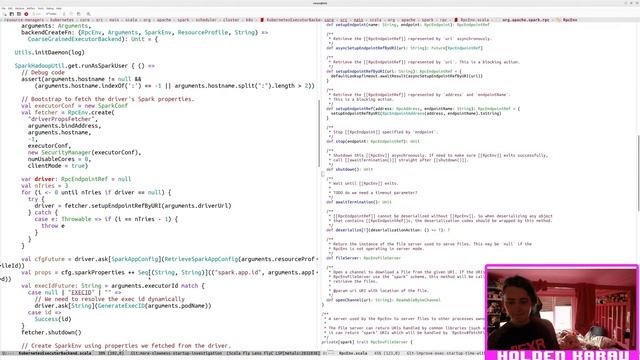Screen dimensions: 640x360
Task: Click the "driverPropsFetcher" string literal
Action: click(63, 119)
